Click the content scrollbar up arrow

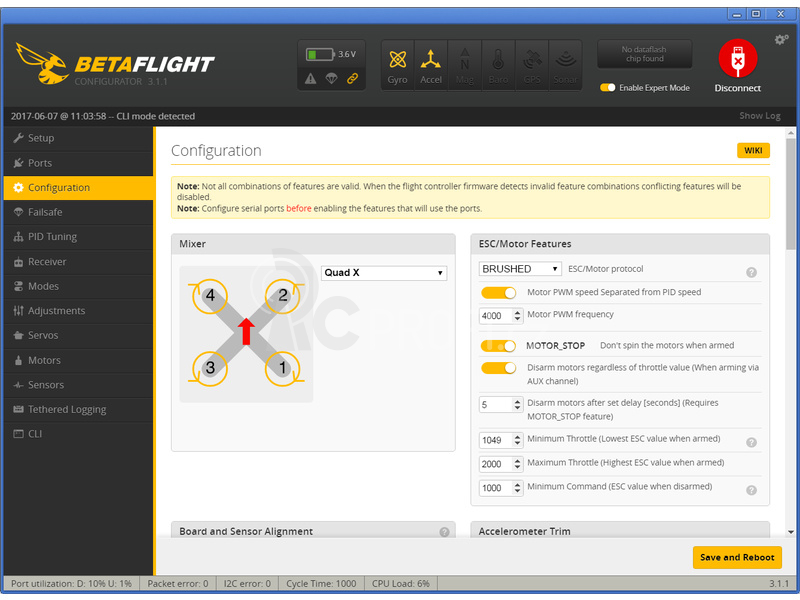[790, 133]
